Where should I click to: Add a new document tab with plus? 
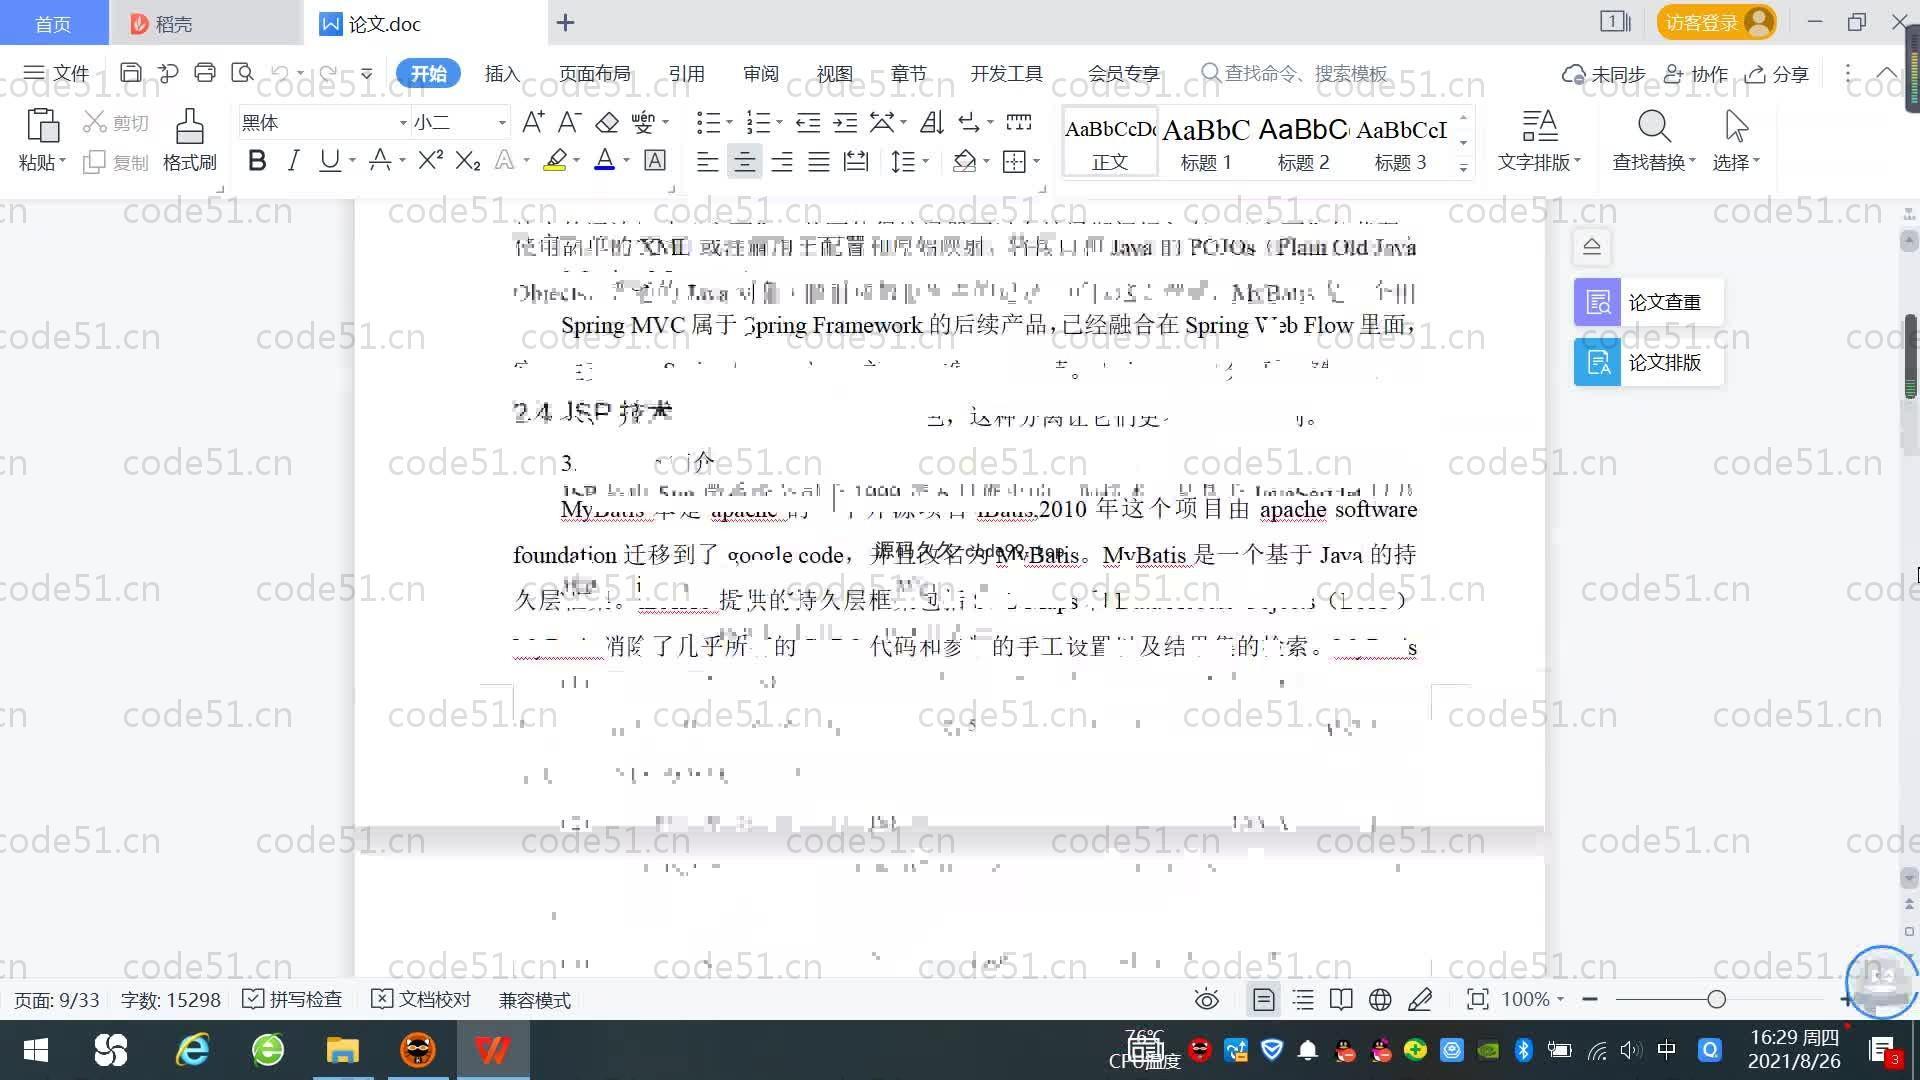[565, 22]
